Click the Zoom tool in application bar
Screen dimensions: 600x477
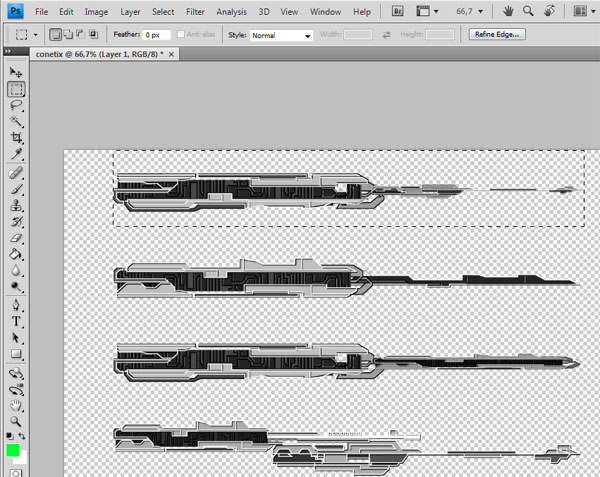coord(528,11)
